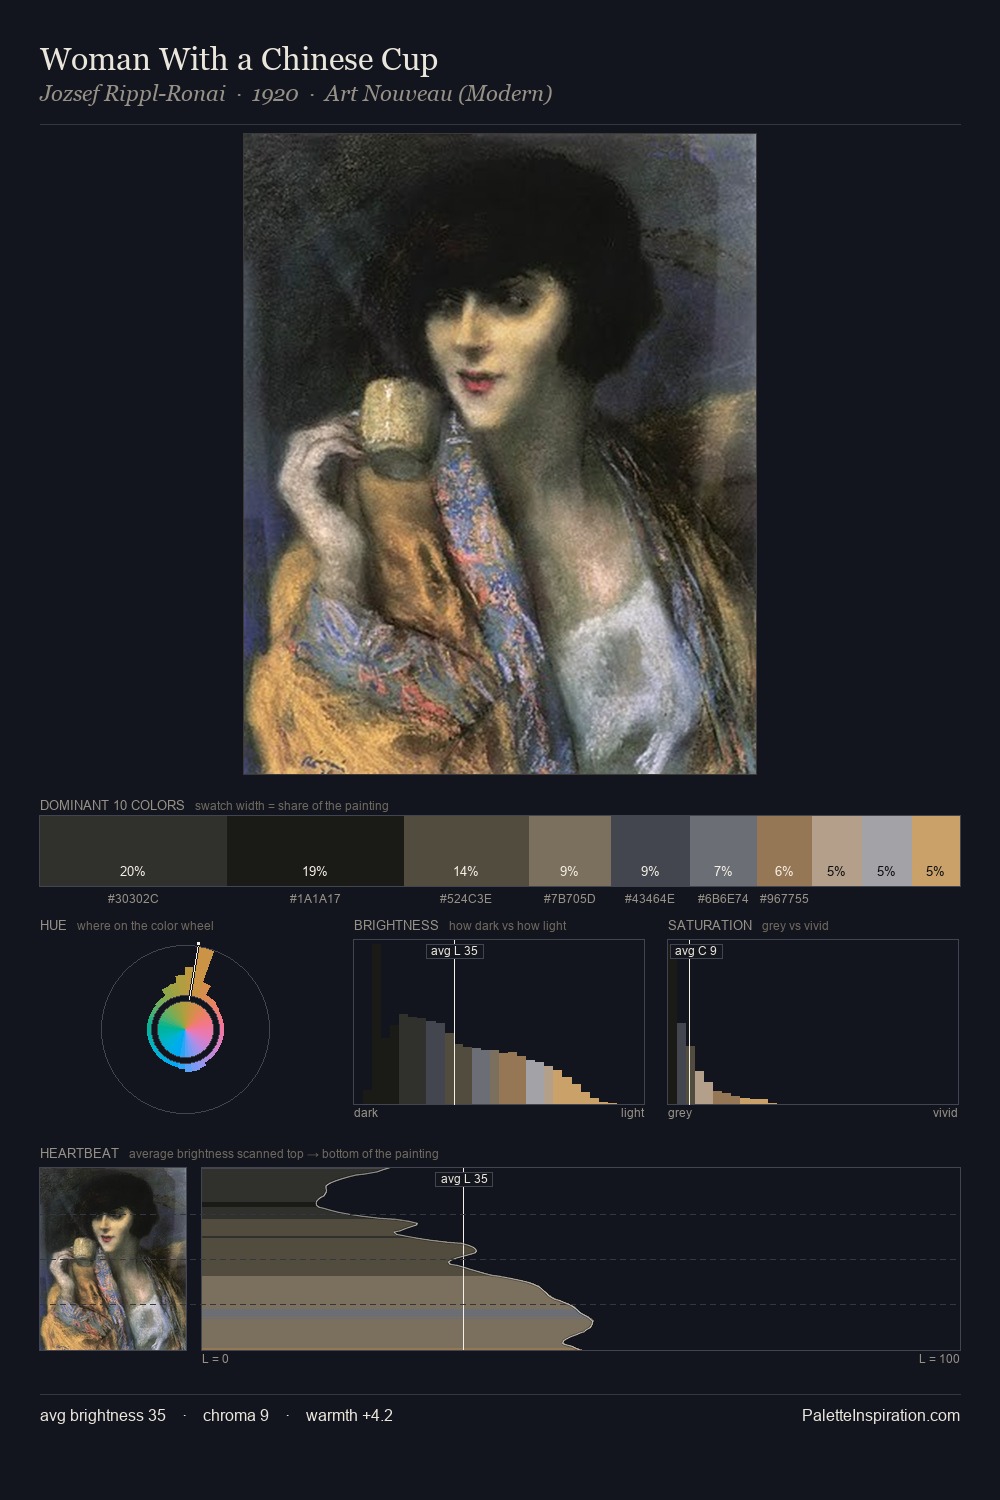Click the style Art Nouveau (Modern)
The height and width of the screenshot is (1500, 1000).
438,94
